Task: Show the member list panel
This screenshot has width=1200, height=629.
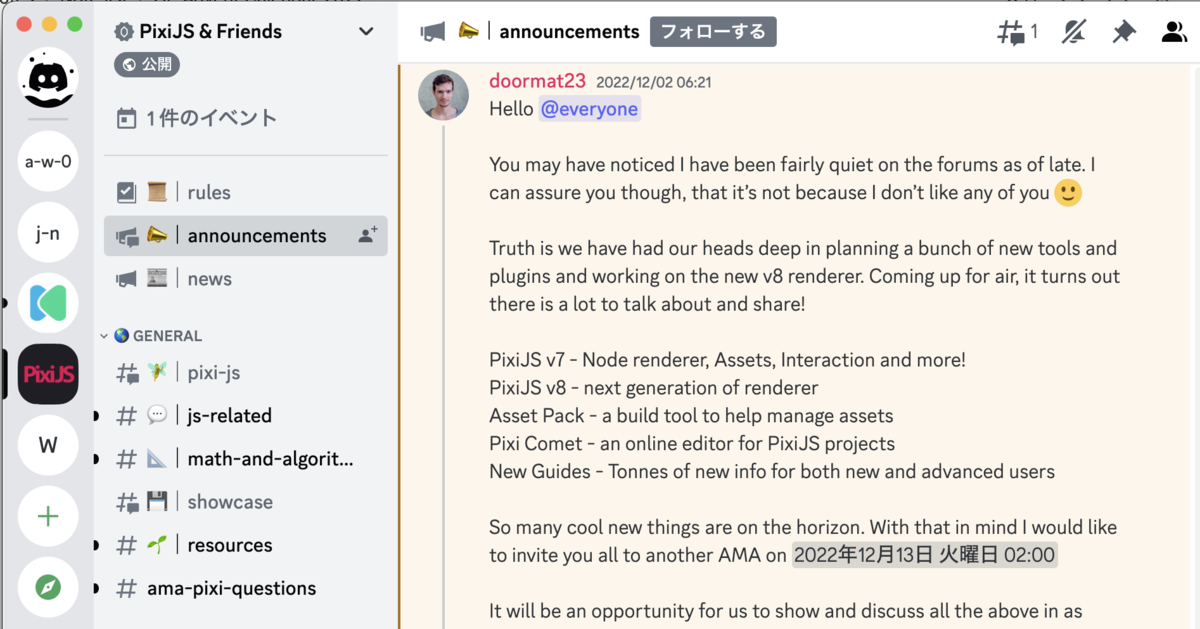Action: [x=1172, y=31]
